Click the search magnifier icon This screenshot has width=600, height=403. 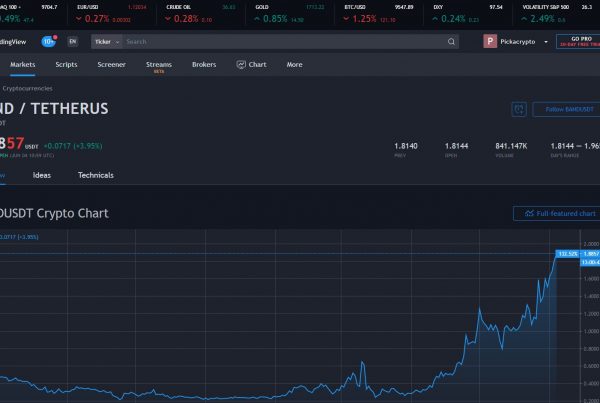452,41
